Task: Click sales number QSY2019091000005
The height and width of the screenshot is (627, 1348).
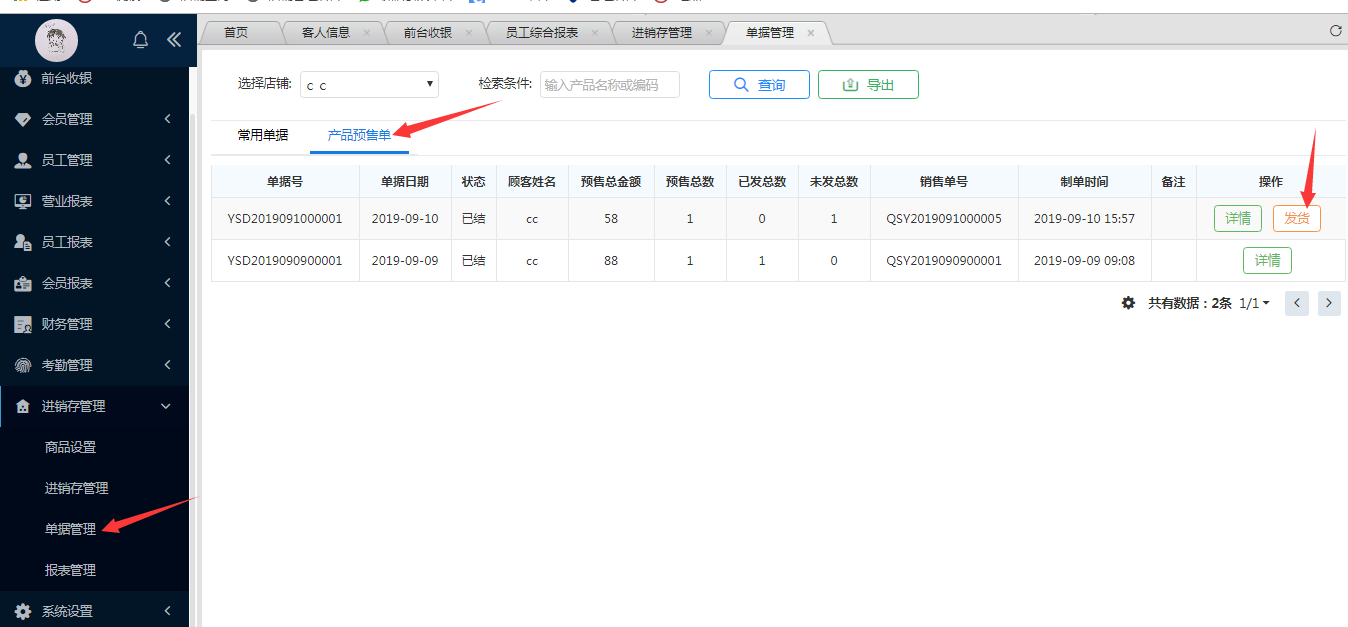Action: point(944,218)
